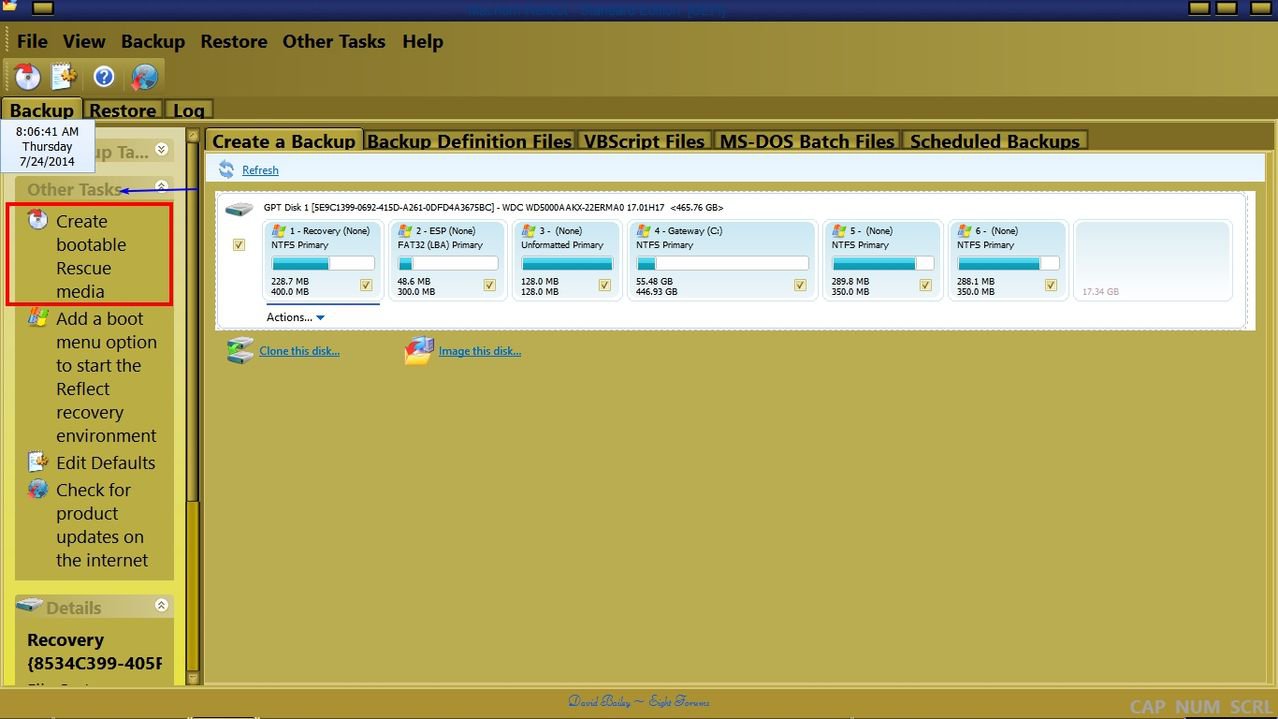Click the Edit Defaults sidebar icon

[x=38, y=462]
